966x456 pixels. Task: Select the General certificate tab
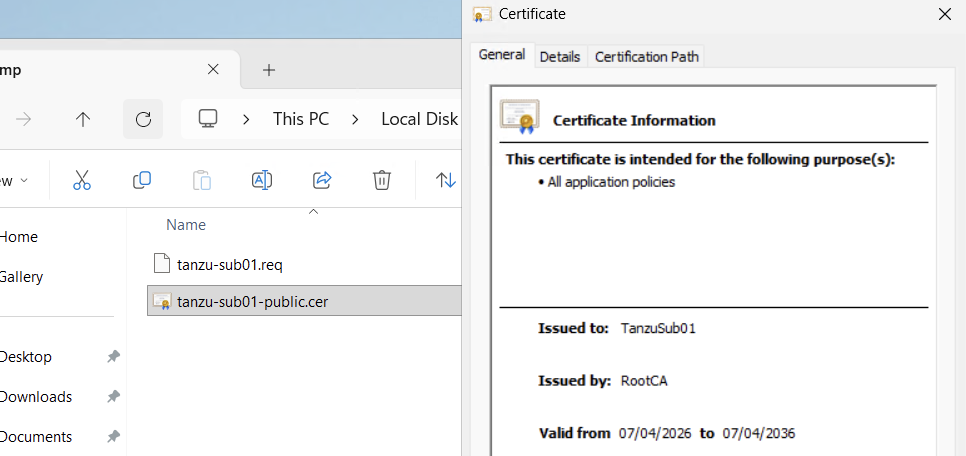(x=502, y=55)
